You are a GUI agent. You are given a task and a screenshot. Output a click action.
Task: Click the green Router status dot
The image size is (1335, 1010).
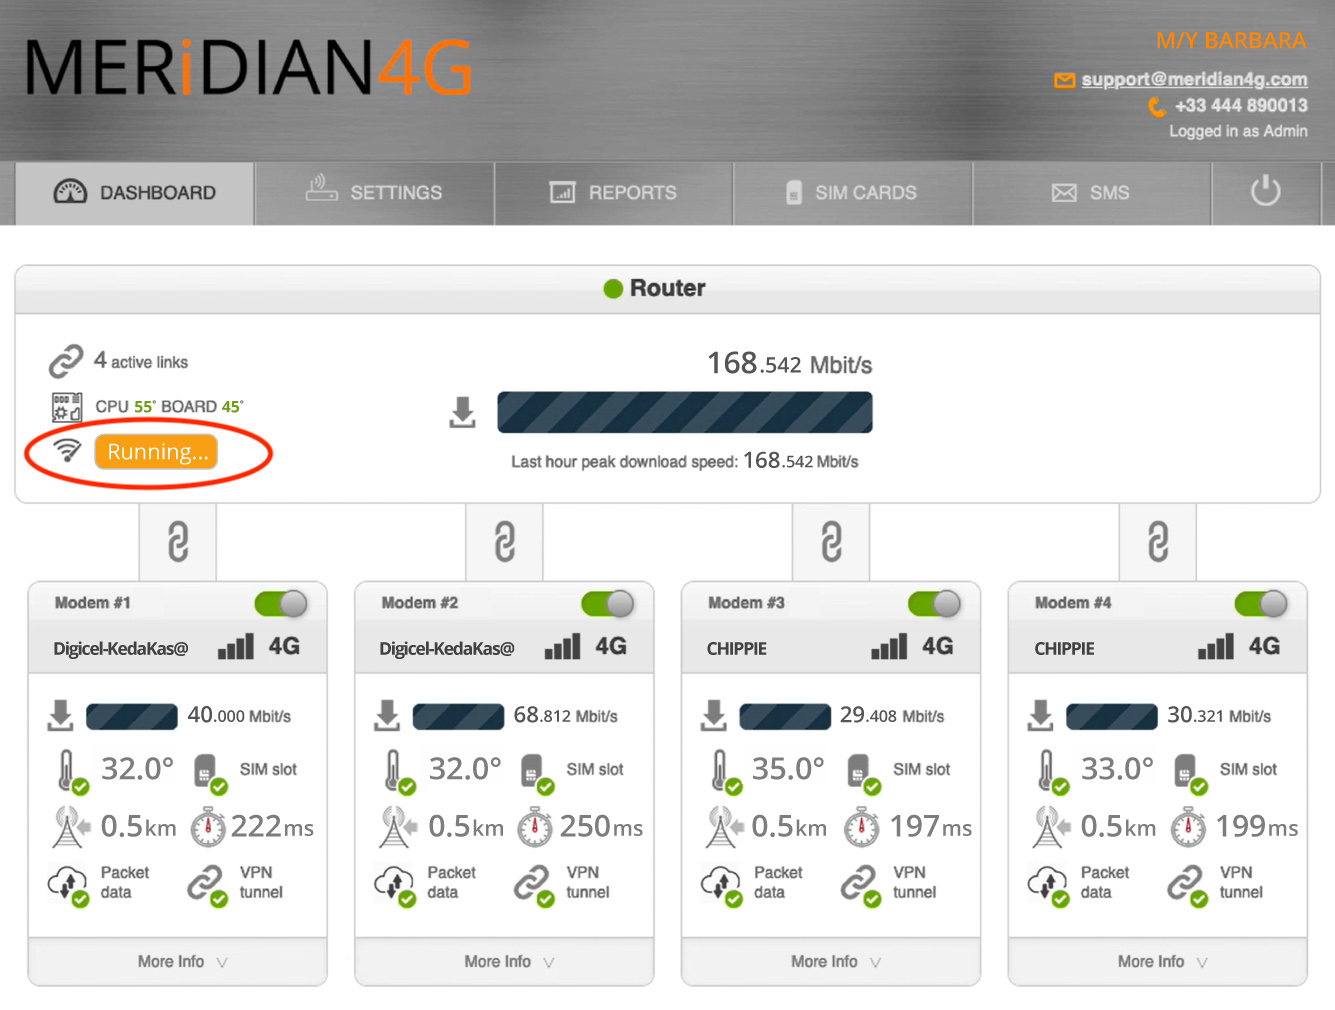pos(613,289)
